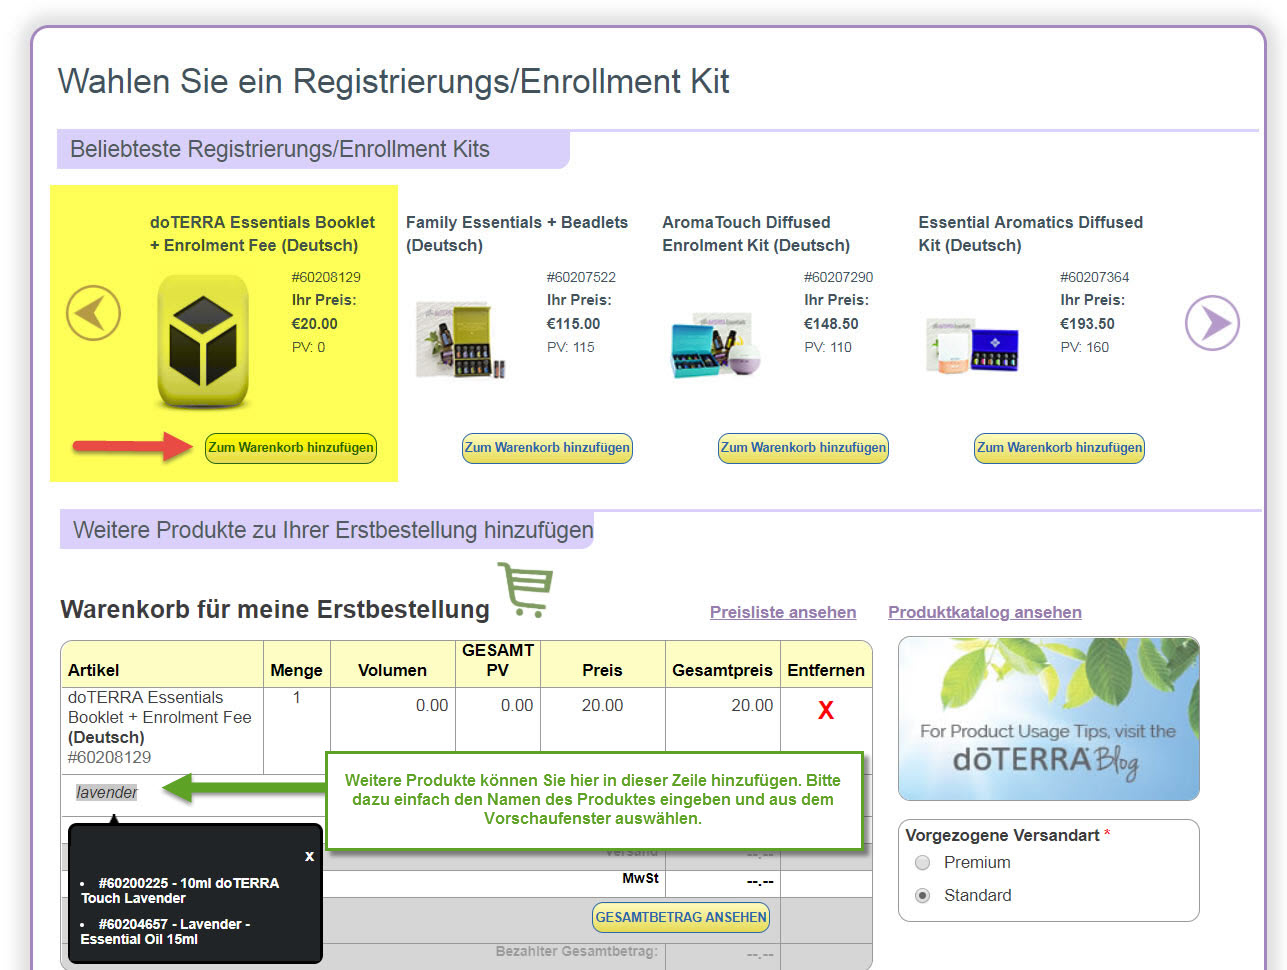The image size is (1287, 970).
Task: Add Essential Aromatics Diffused Kit to cart
Action: (1059, 447)
